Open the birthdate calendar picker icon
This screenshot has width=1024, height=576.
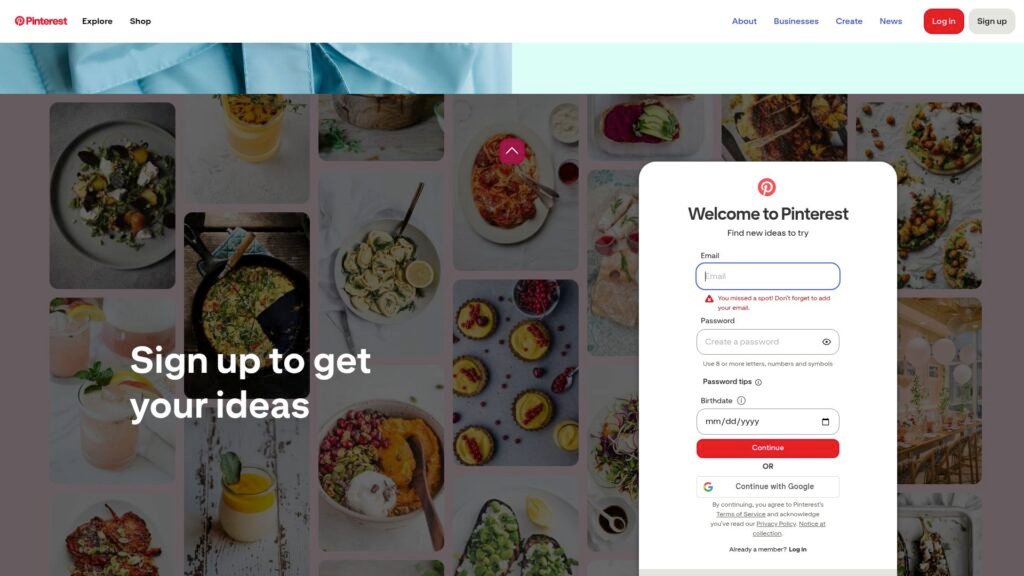pyautogui.click(x=825, y=422)
